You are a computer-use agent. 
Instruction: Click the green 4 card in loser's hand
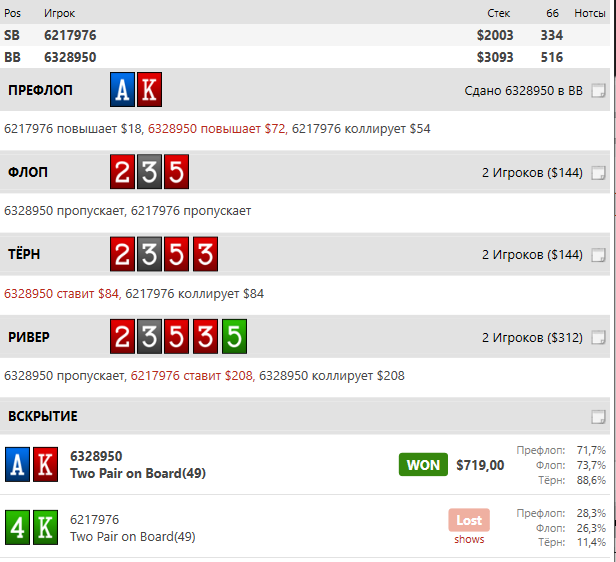click(x=17, y=527)
